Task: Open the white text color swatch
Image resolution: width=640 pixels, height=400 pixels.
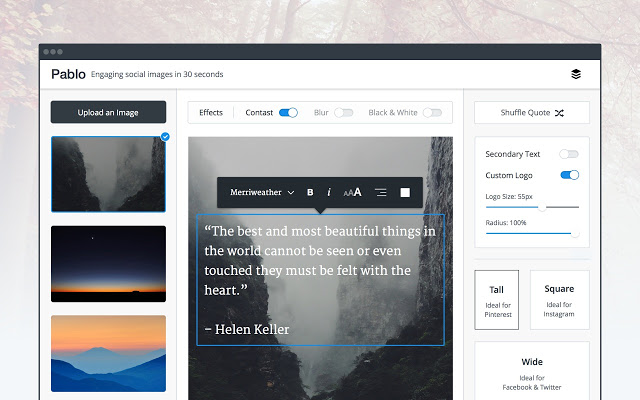Action: point(405,192)
